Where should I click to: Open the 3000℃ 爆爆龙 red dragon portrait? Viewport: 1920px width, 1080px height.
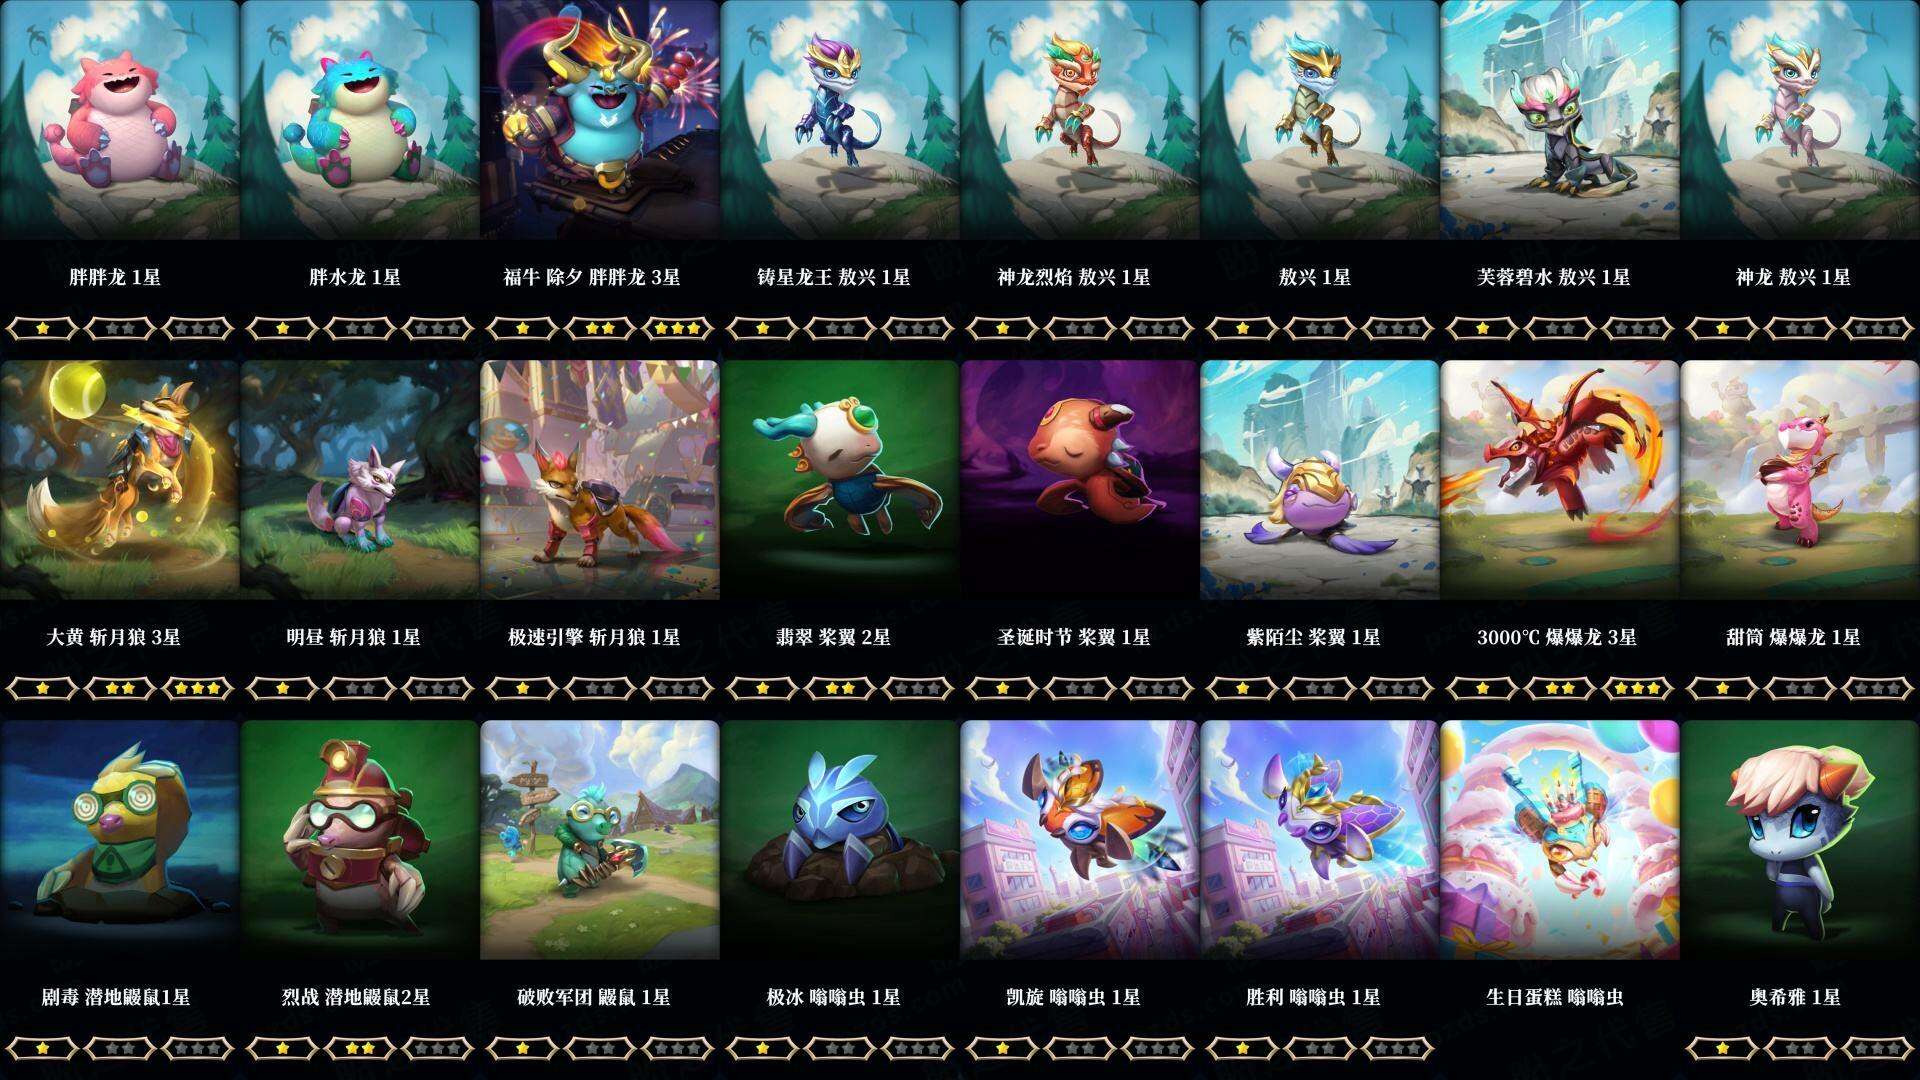click(x=1560, y=480)
